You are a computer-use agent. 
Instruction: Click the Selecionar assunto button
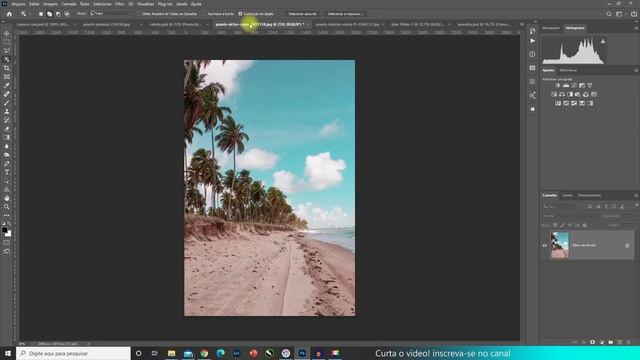coord(302,13)
